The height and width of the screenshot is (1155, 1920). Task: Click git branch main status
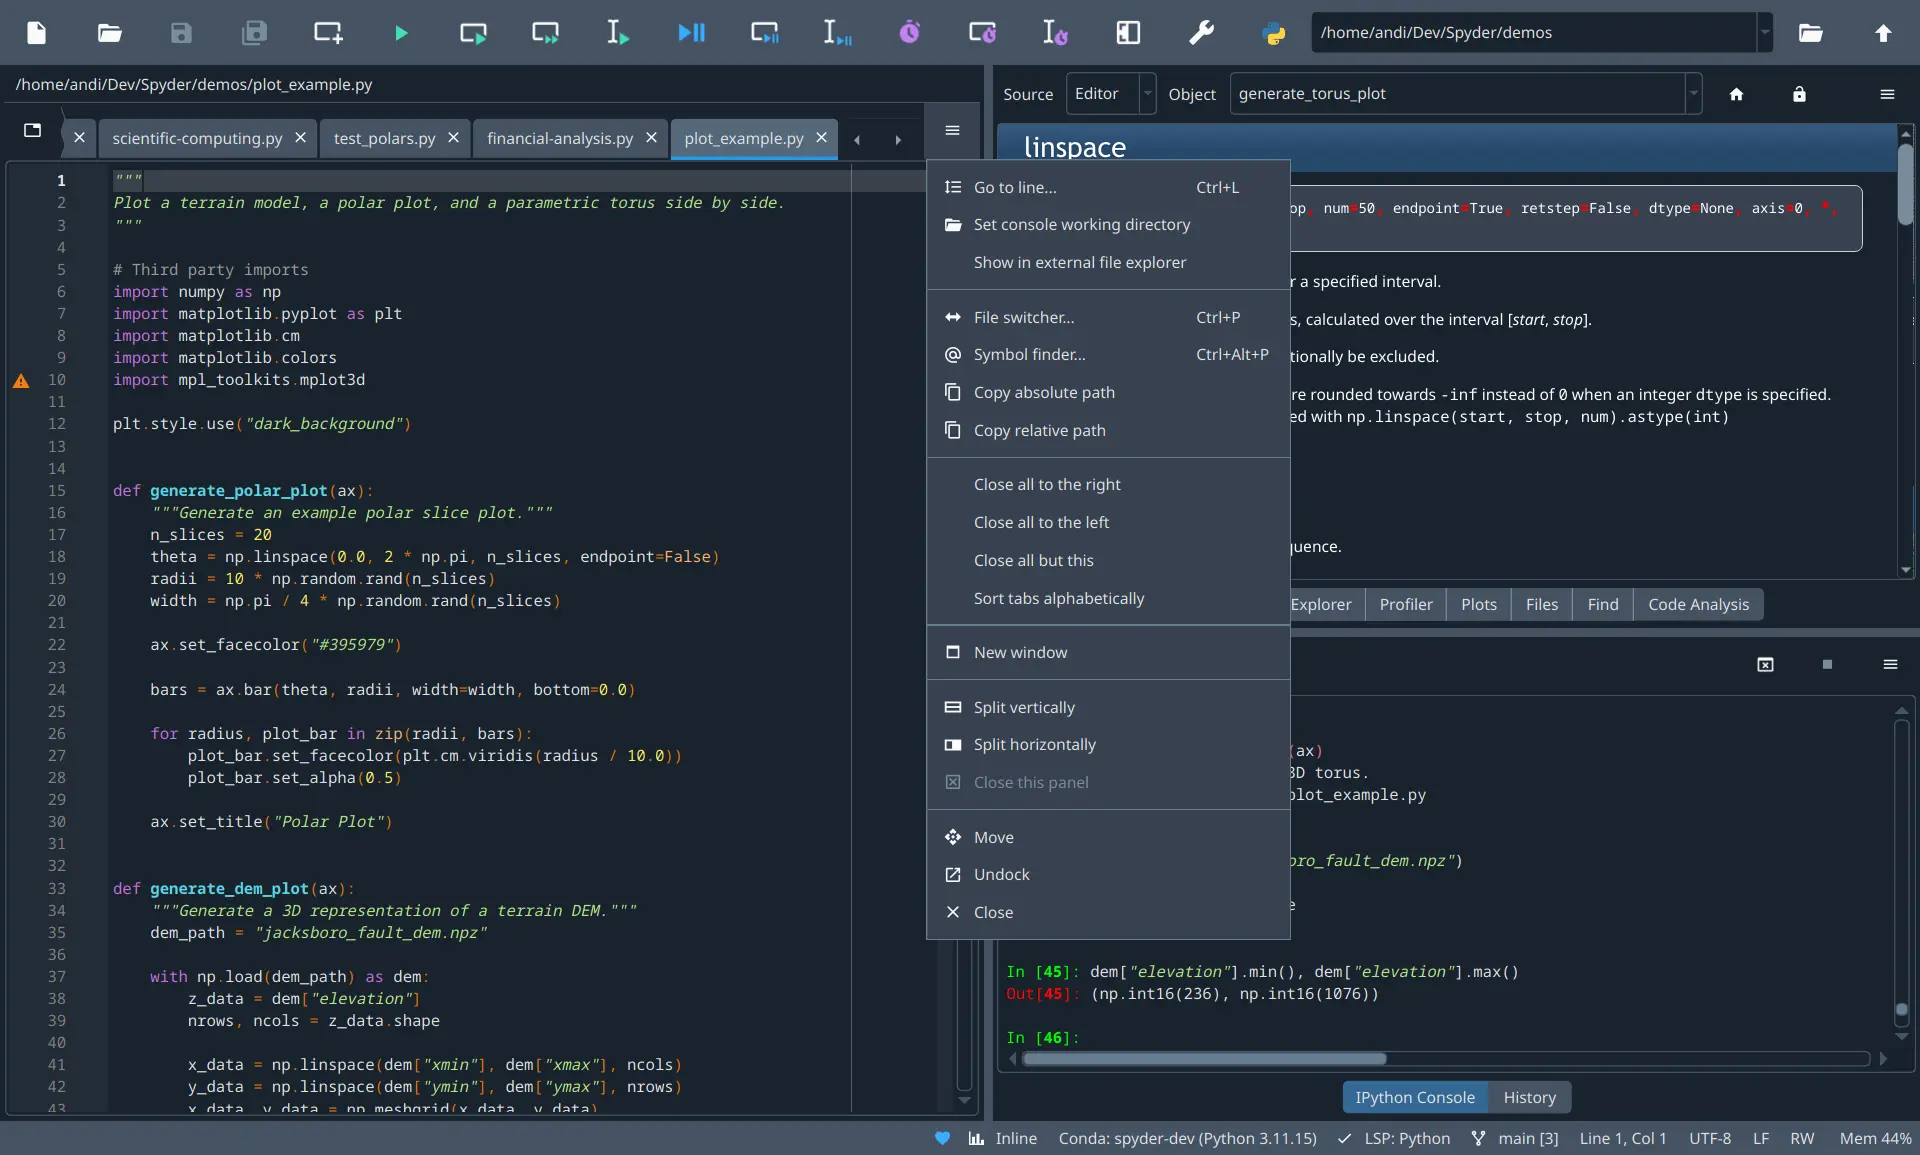pyautogui.click(x=1515, y=1138)
